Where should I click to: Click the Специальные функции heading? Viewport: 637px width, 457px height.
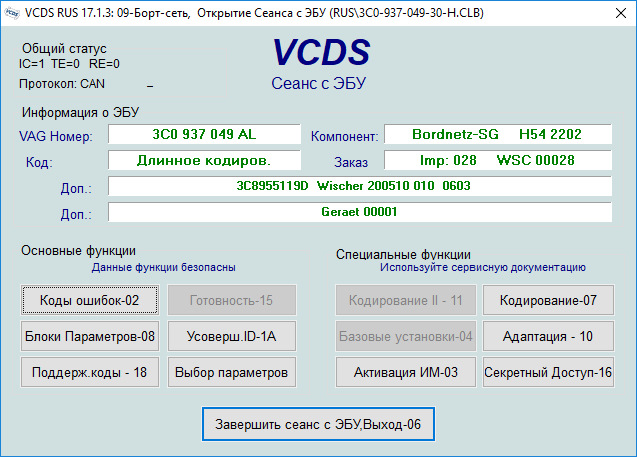(403, 255)
